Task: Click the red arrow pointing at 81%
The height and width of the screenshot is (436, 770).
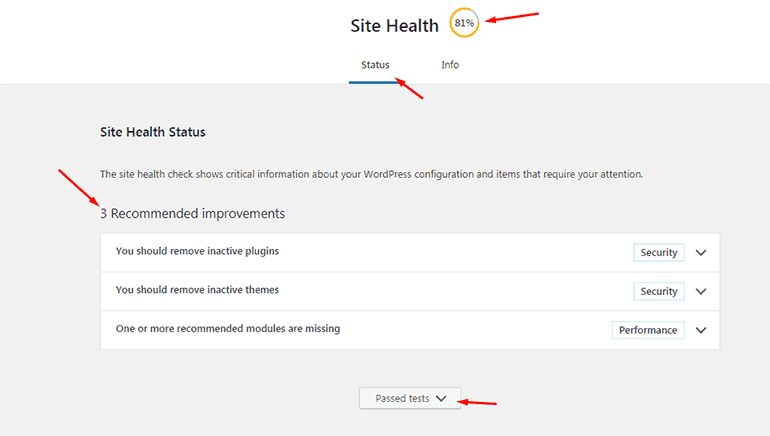Action: (512, 17)
